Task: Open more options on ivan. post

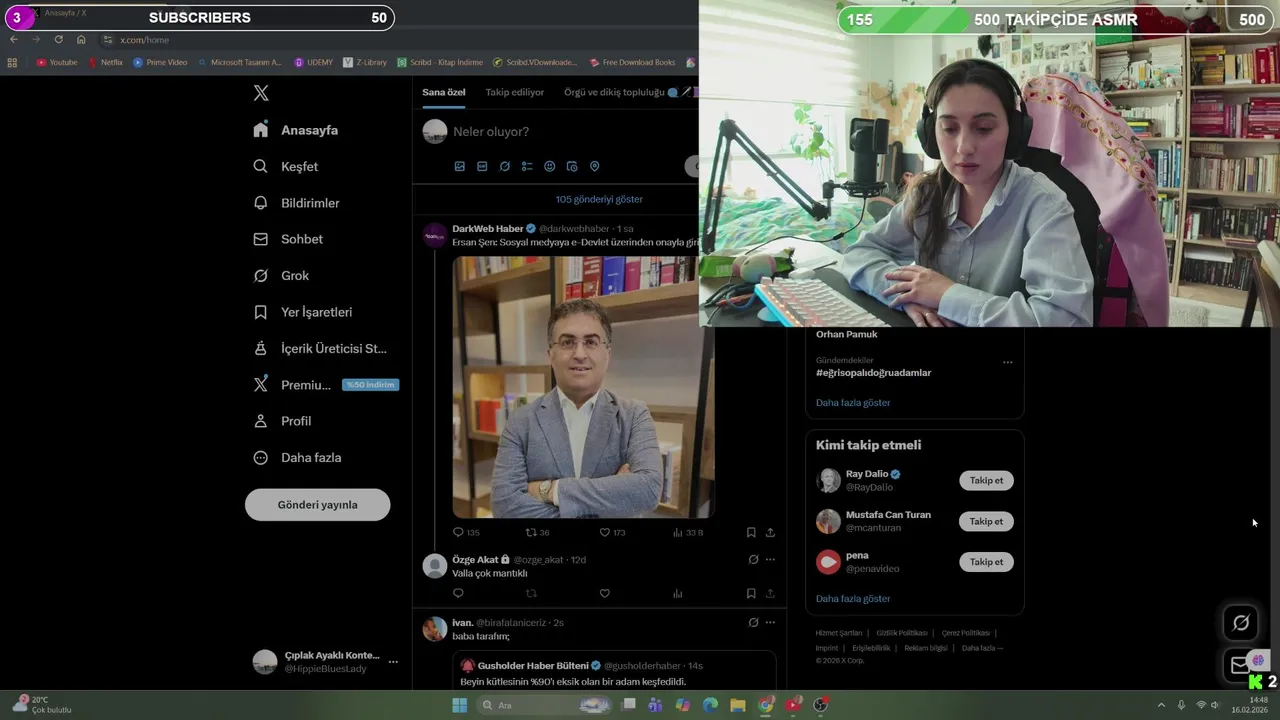Action: pos(770,623)
